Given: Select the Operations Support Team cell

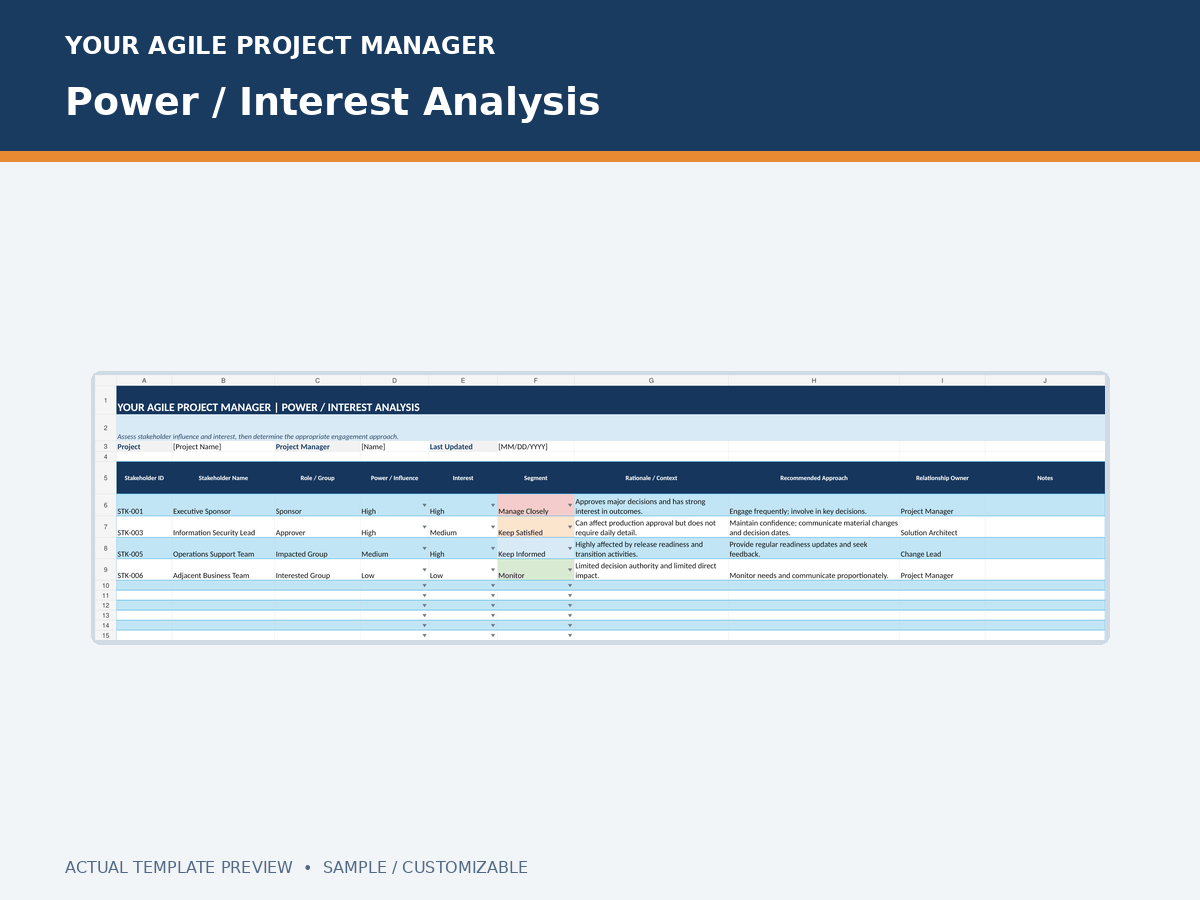Looking at the screenshot, I should point(223,548).
